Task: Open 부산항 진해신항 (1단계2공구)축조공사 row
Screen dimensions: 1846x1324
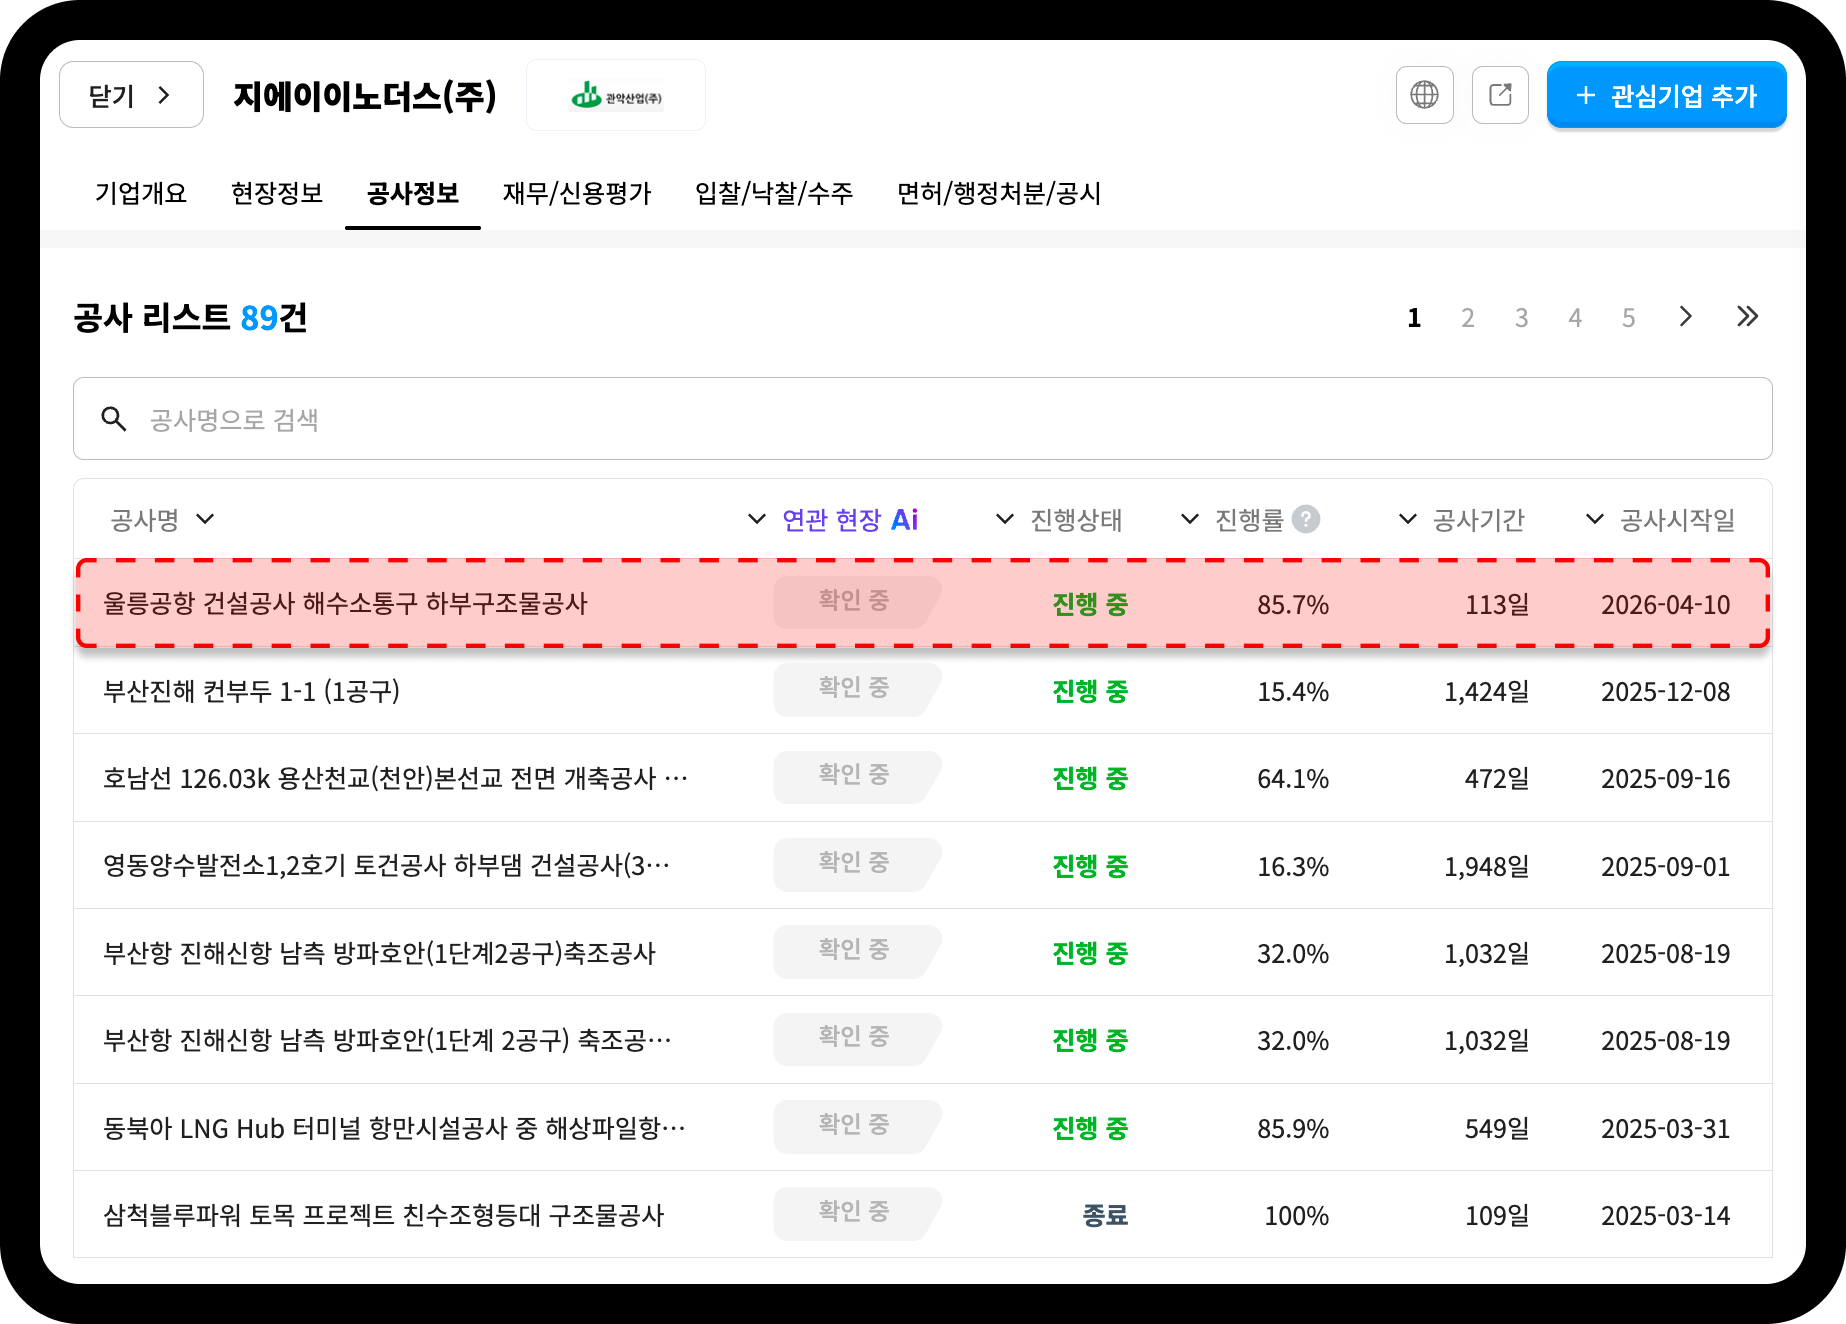Action: (922, 953)
